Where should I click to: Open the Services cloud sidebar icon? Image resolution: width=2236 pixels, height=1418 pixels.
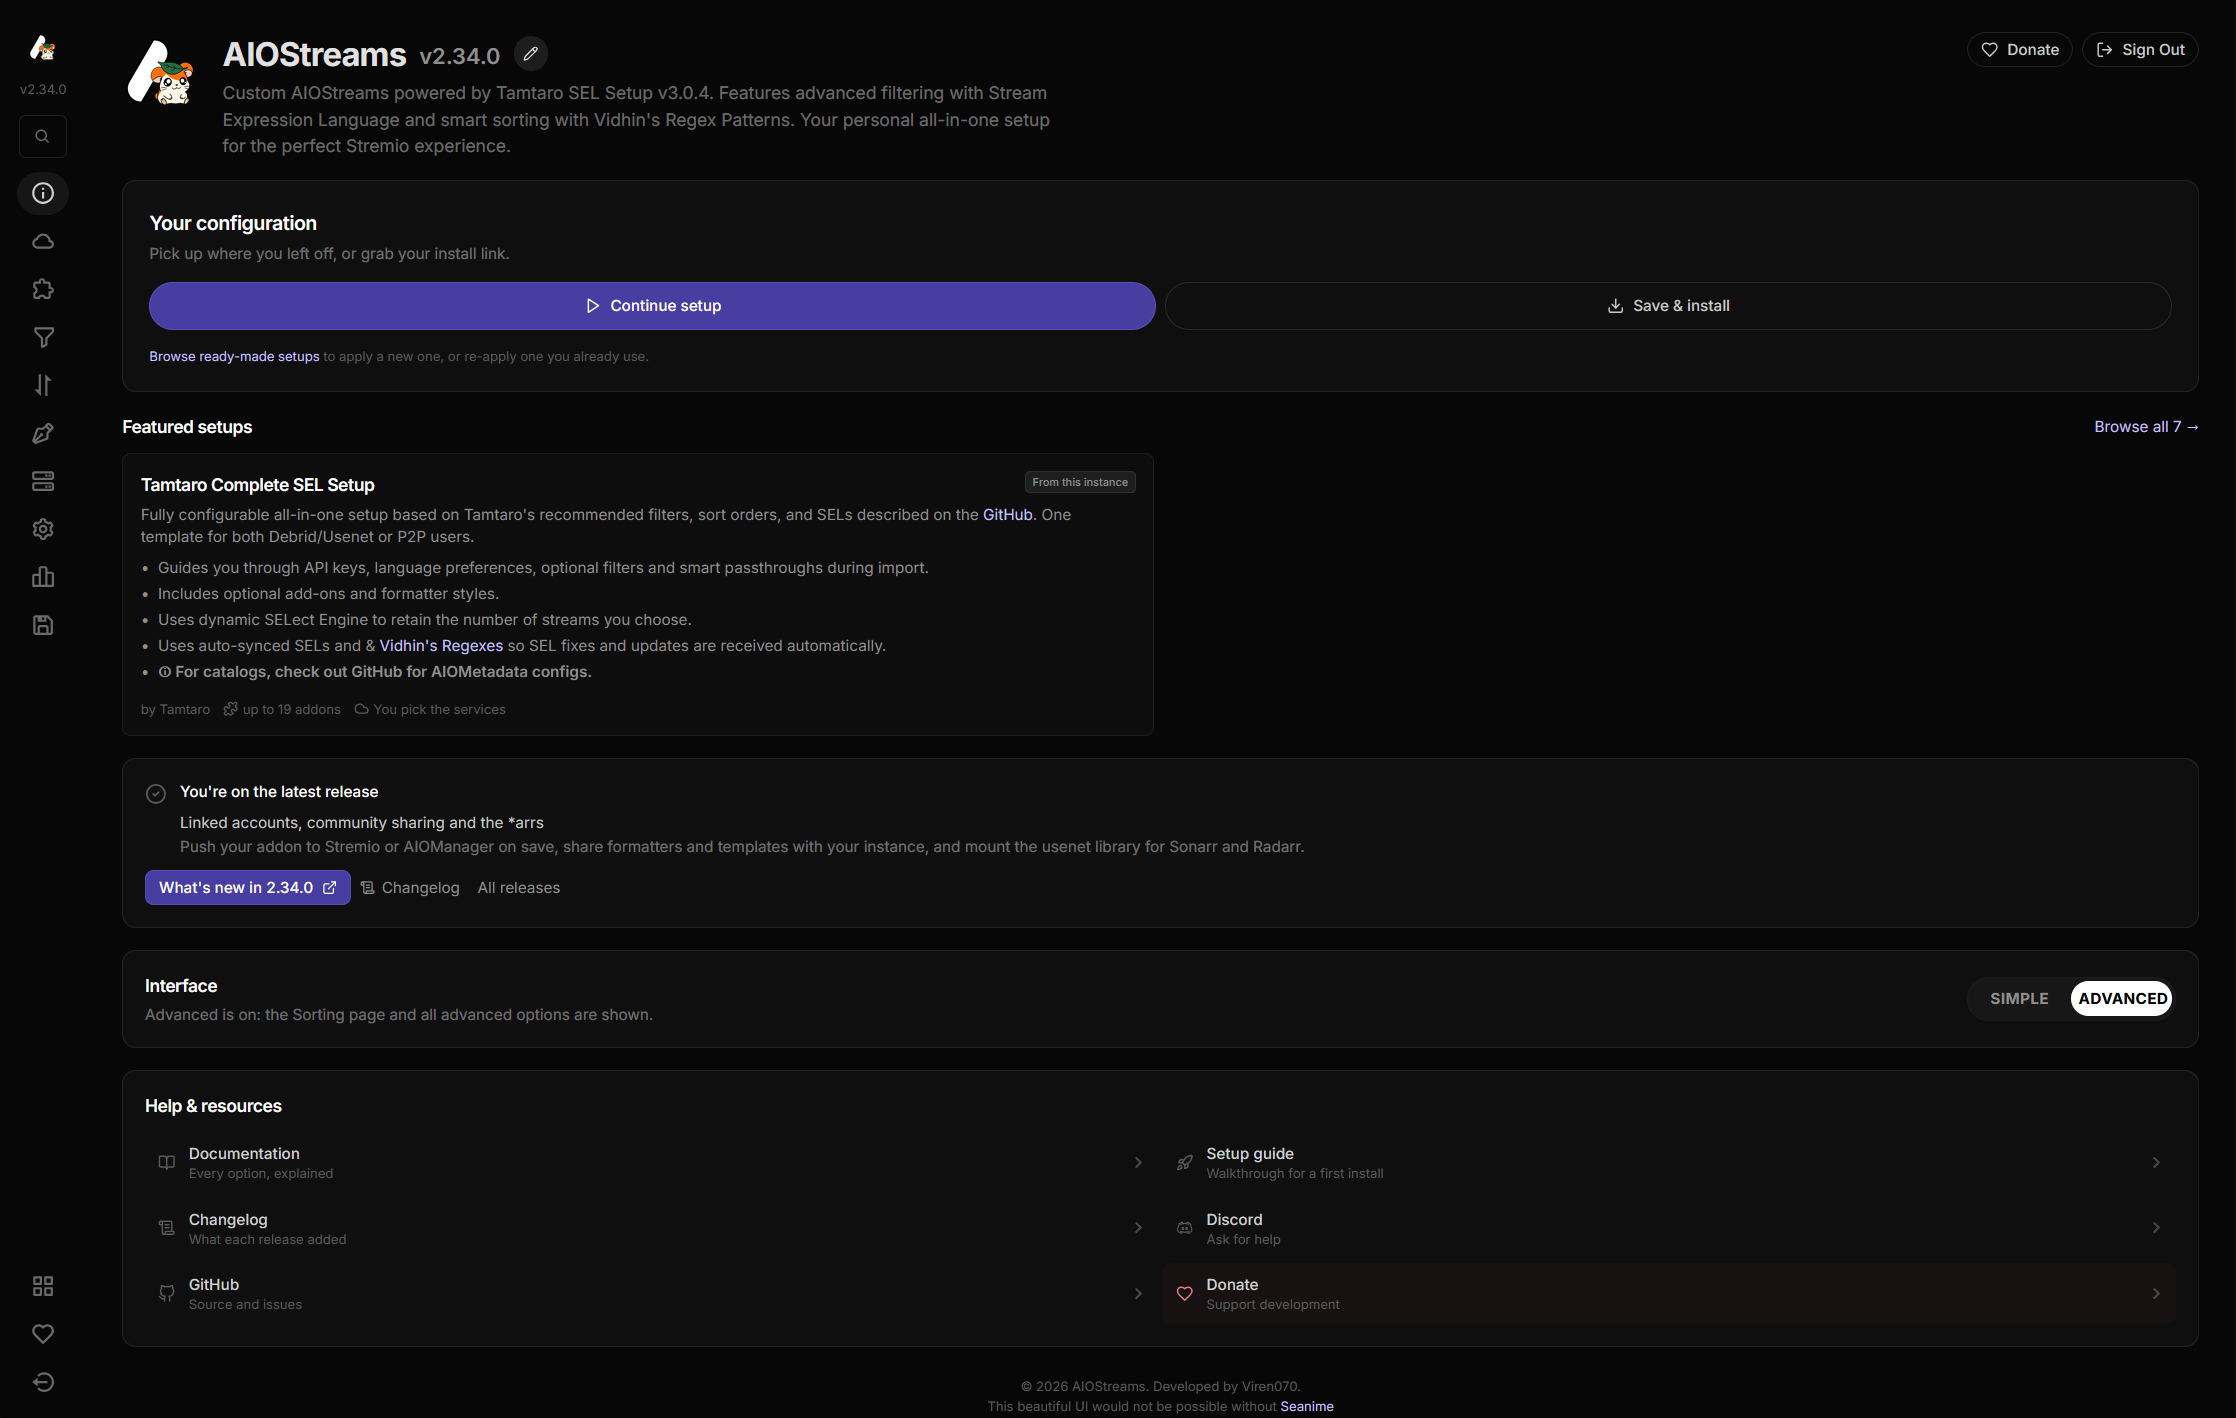[x=43, y=241]
